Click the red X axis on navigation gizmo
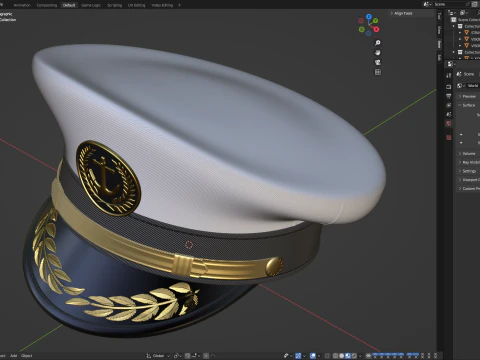 376,29
